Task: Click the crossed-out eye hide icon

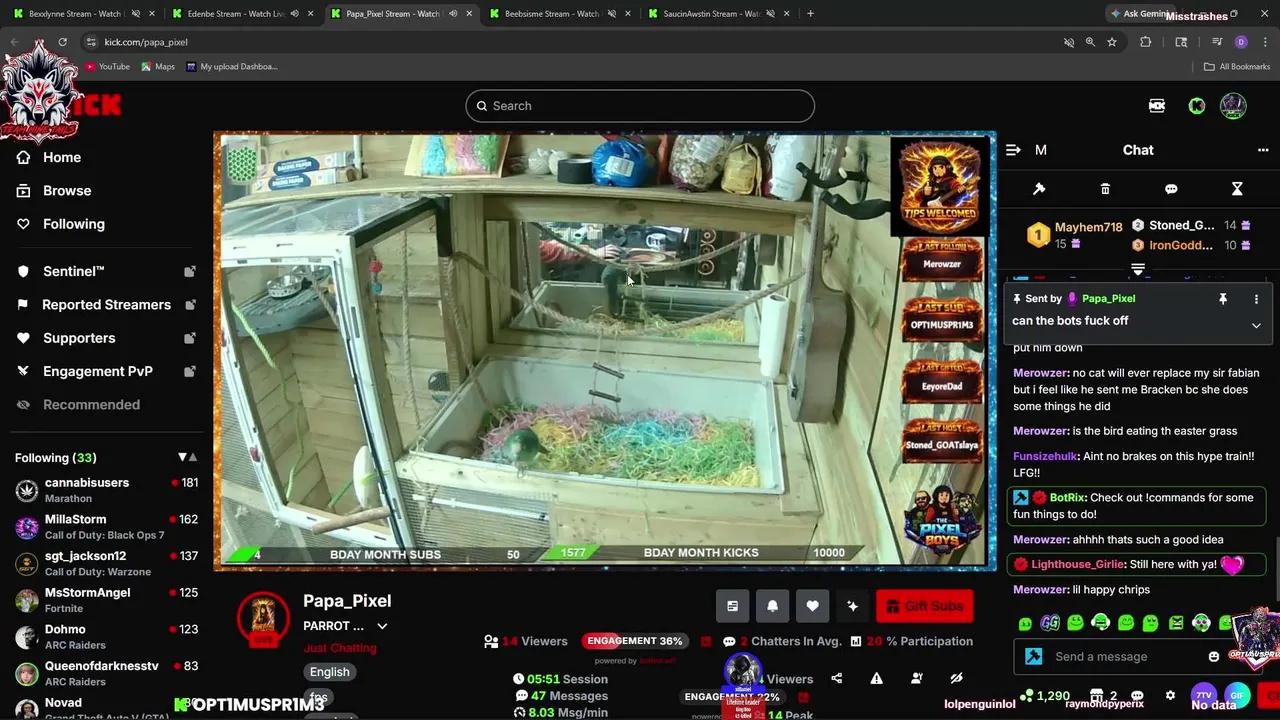Action: [x=956, y=679]
